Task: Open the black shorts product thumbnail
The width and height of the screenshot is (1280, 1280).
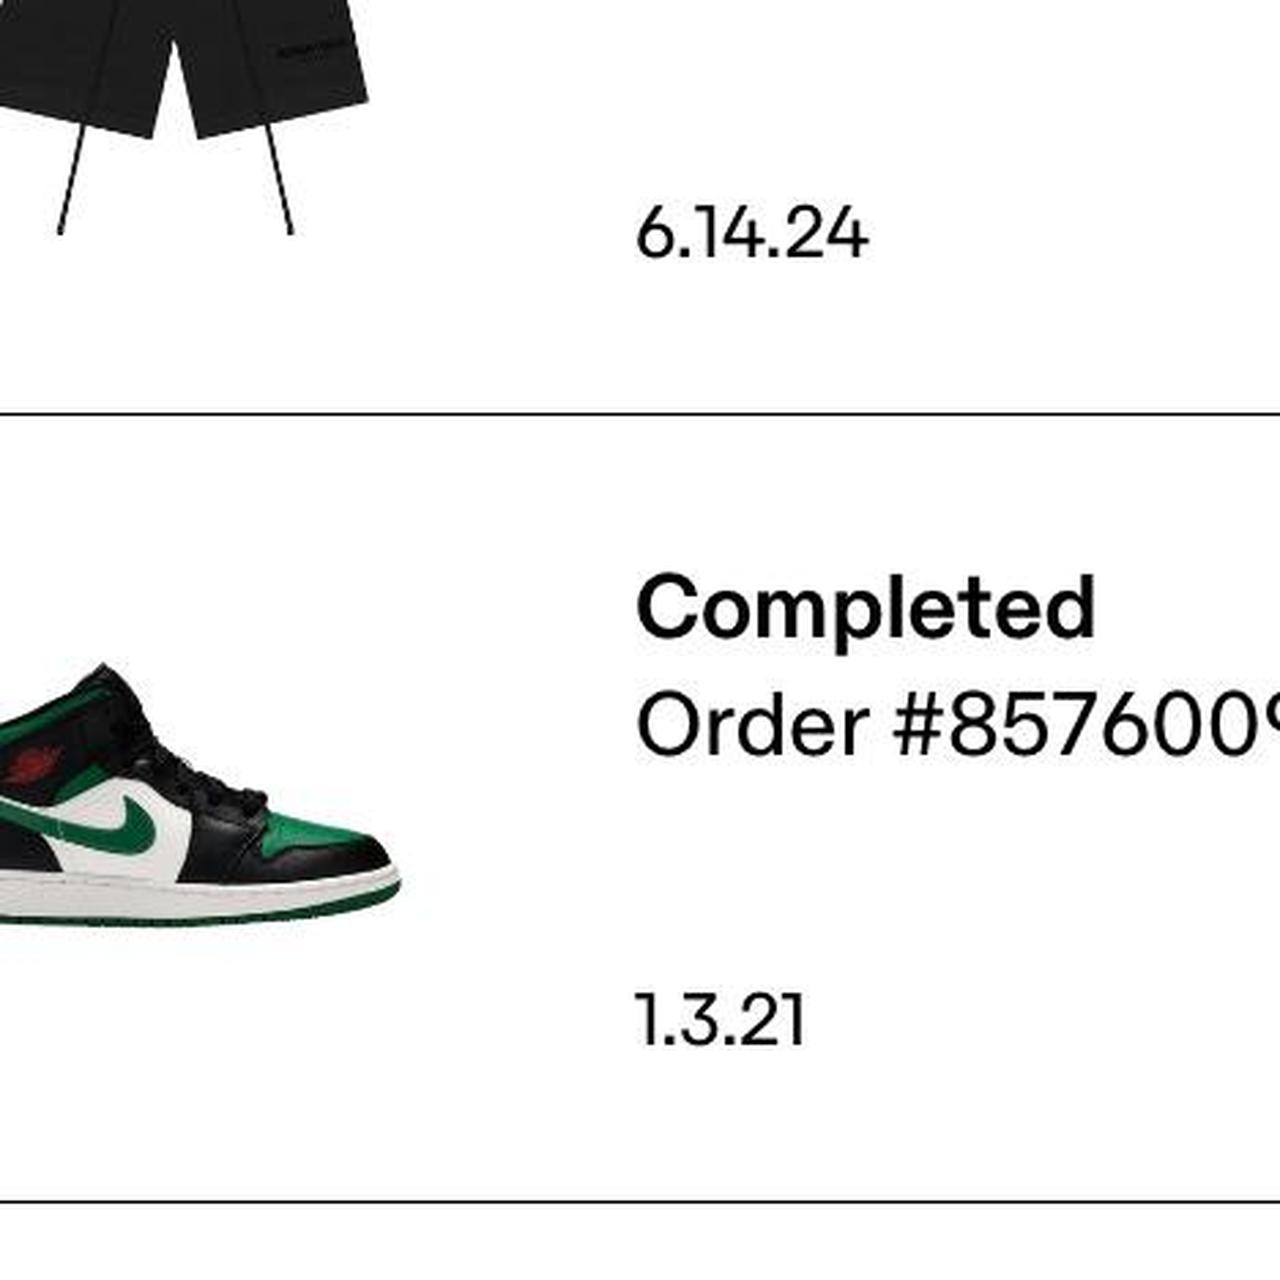Action: click(x=185, y=117)
